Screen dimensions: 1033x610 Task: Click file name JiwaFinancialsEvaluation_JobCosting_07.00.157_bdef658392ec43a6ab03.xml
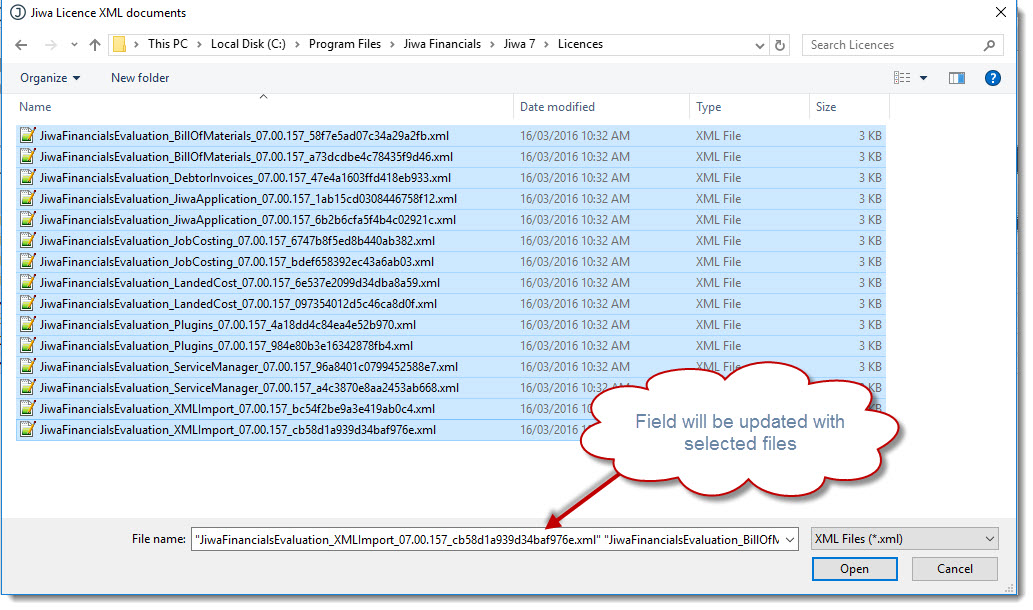(237, 262)
